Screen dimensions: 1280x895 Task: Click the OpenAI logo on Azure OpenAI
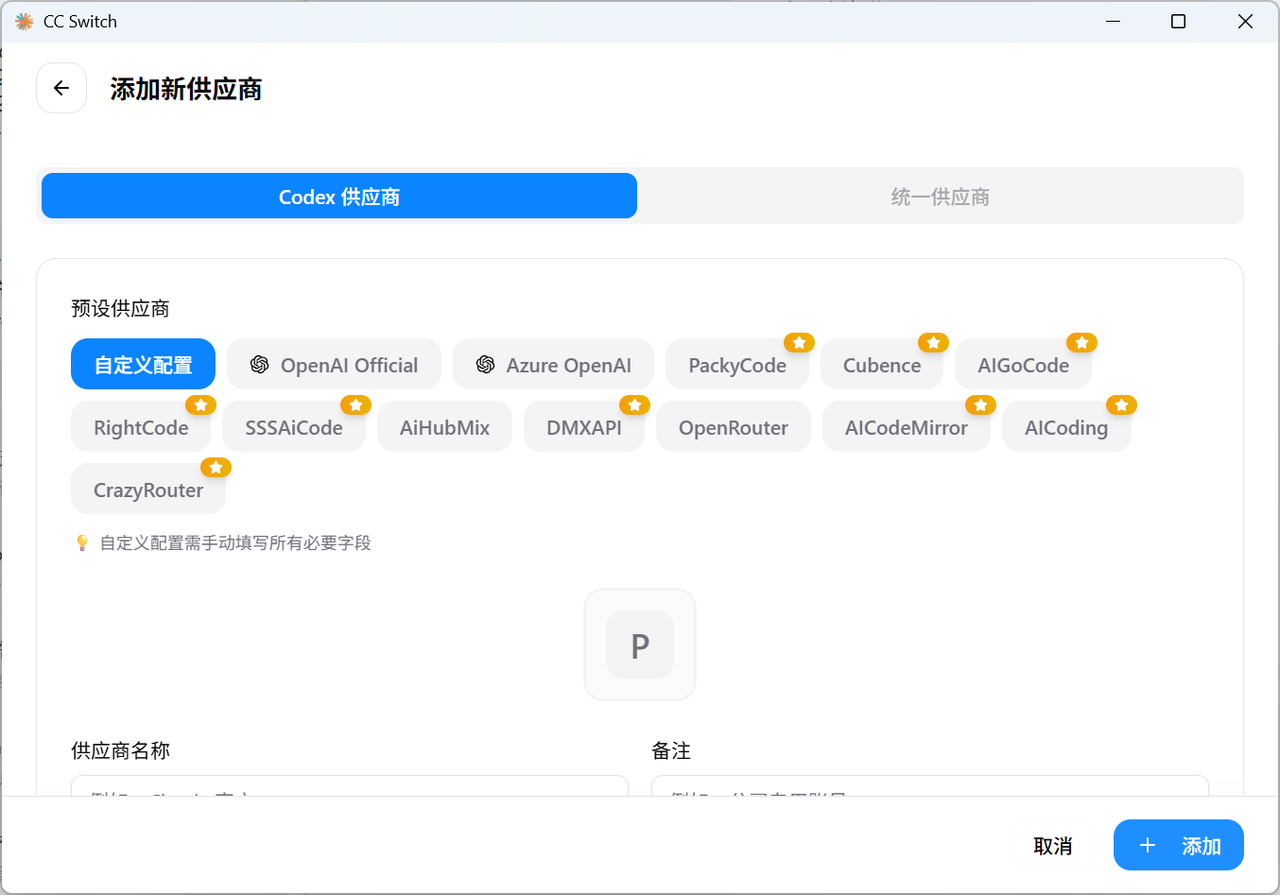tap(485, 365)
